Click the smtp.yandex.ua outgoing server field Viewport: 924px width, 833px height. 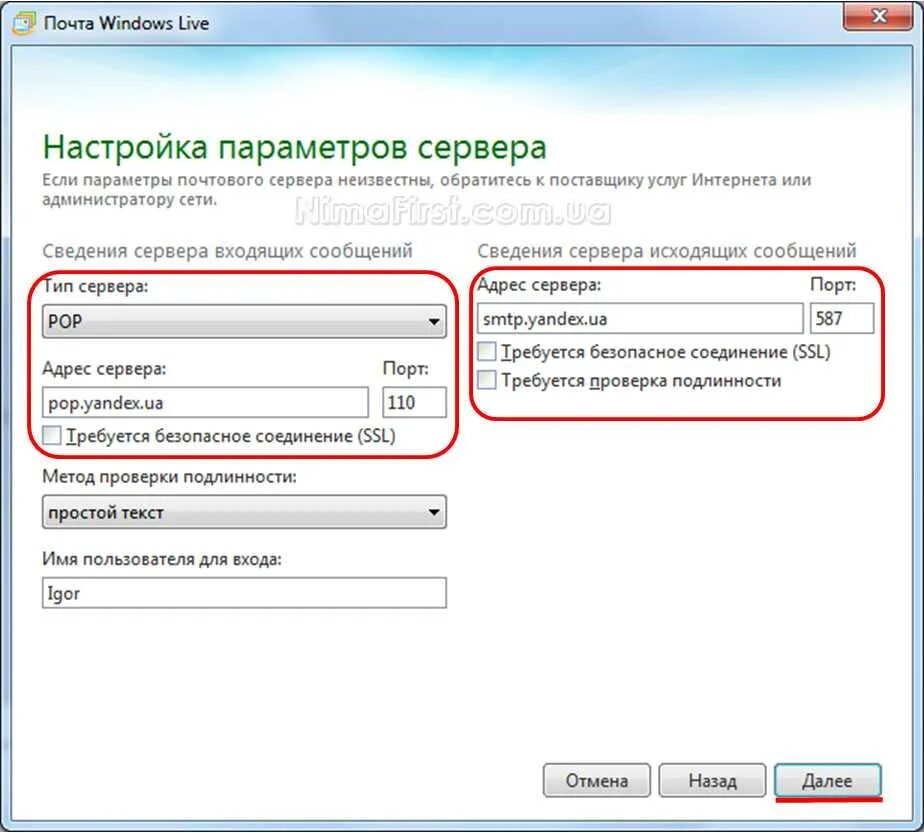pyautogui.click(x=640, y=319)
